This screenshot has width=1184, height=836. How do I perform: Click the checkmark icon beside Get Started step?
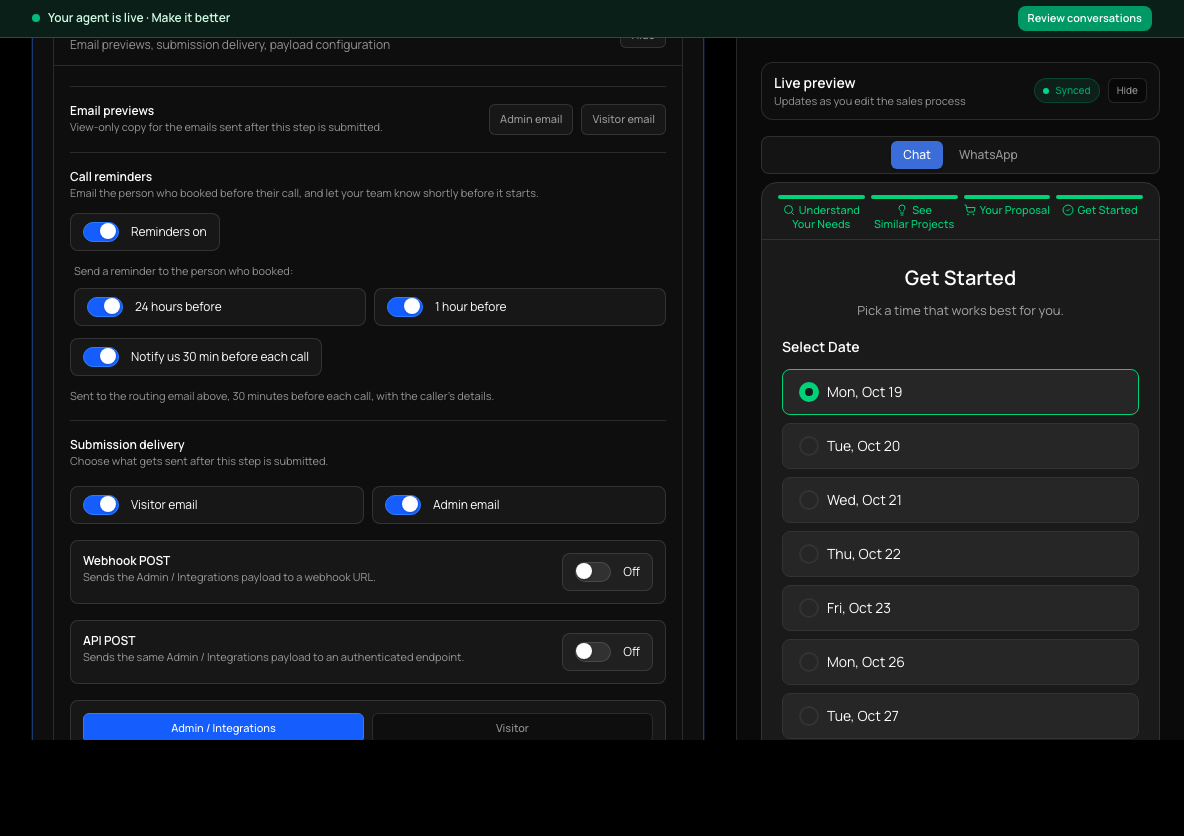(1068, 211)
